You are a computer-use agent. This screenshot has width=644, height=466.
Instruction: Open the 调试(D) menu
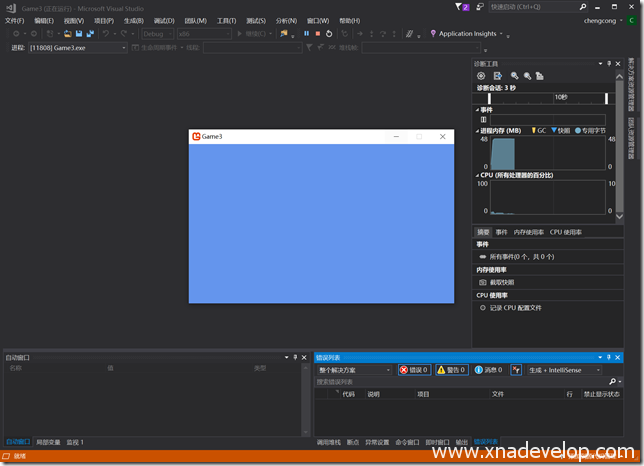pyautogui.click(x=164, y=20)
